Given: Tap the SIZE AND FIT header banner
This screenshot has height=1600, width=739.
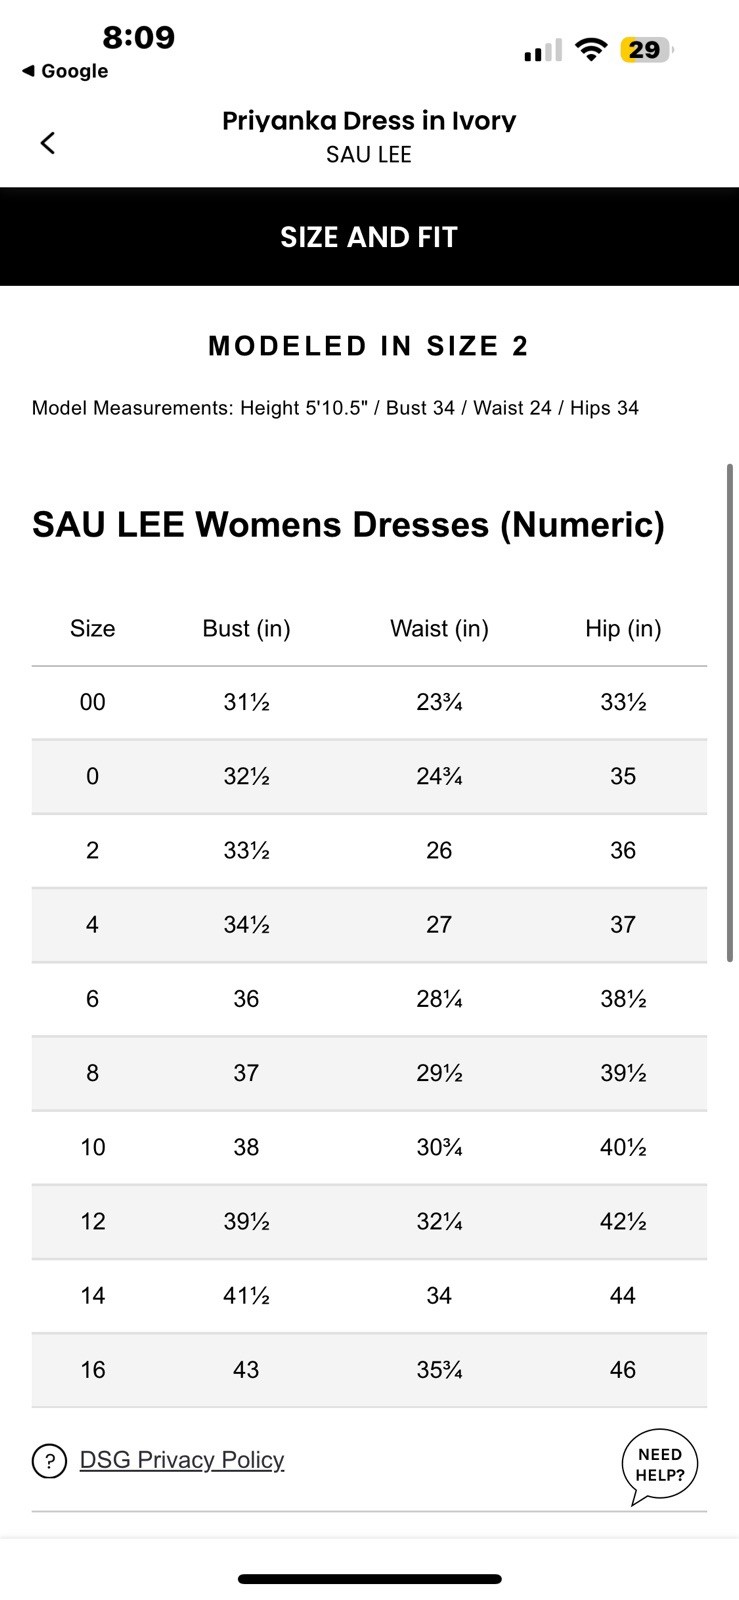Looking at the screenshot, I should pyautogui.click(x=369, y=237).
